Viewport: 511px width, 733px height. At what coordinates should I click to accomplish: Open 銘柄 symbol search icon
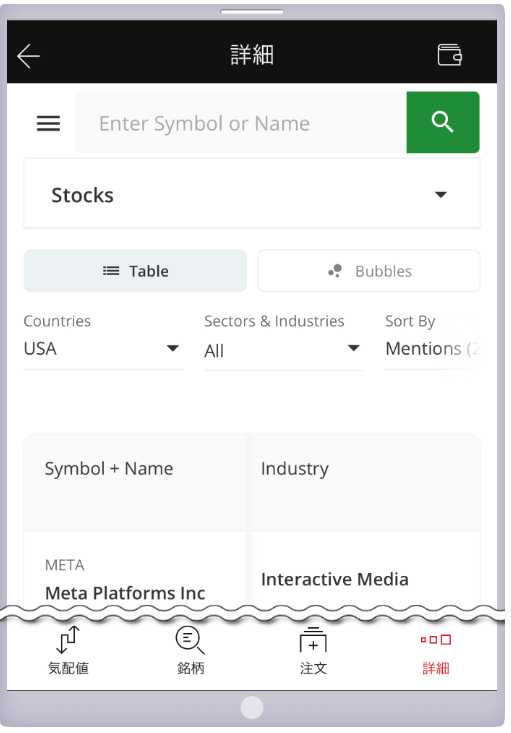click(x=190, y=650)
